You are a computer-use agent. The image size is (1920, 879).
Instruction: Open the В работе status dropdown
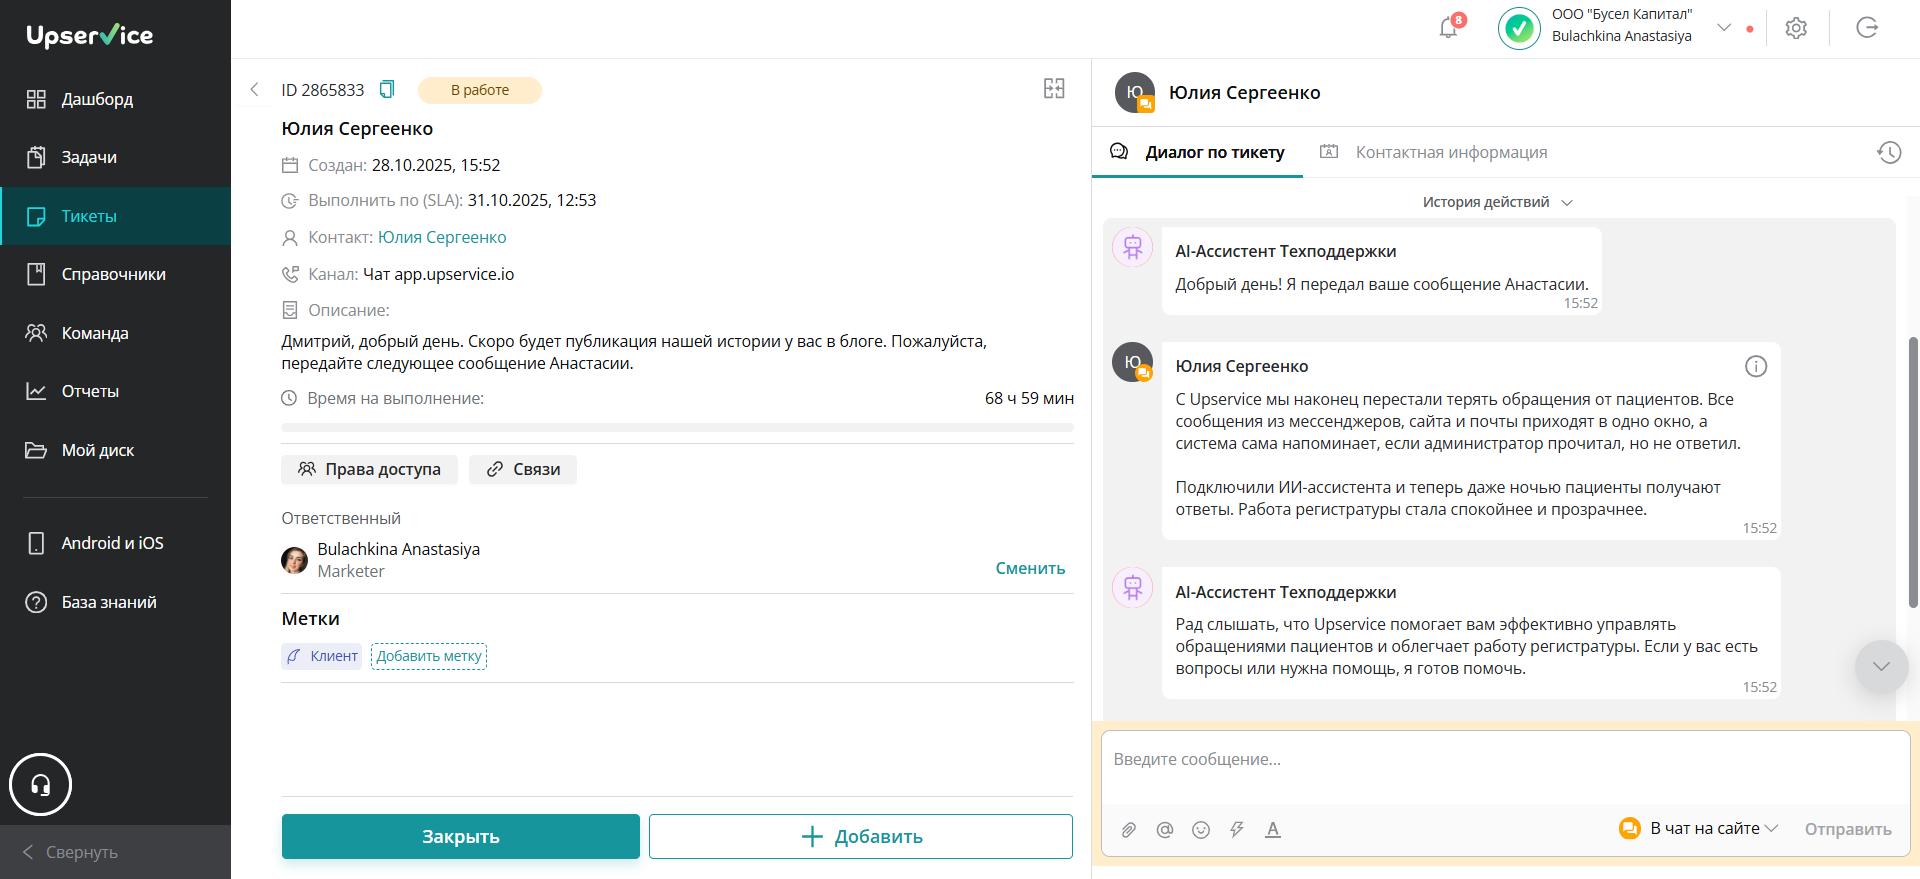click(480, 90)
